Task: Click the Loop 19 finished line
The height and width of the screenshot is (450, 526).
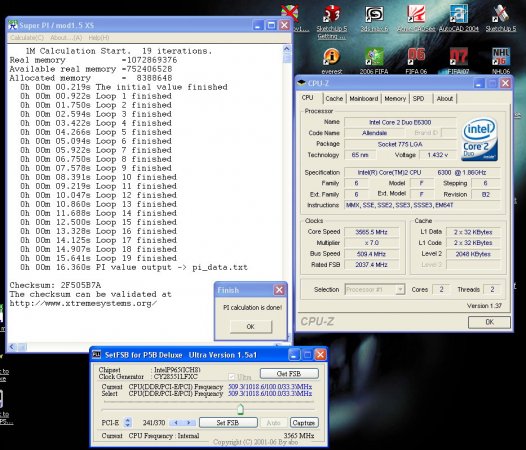Action: pos(98,258)
